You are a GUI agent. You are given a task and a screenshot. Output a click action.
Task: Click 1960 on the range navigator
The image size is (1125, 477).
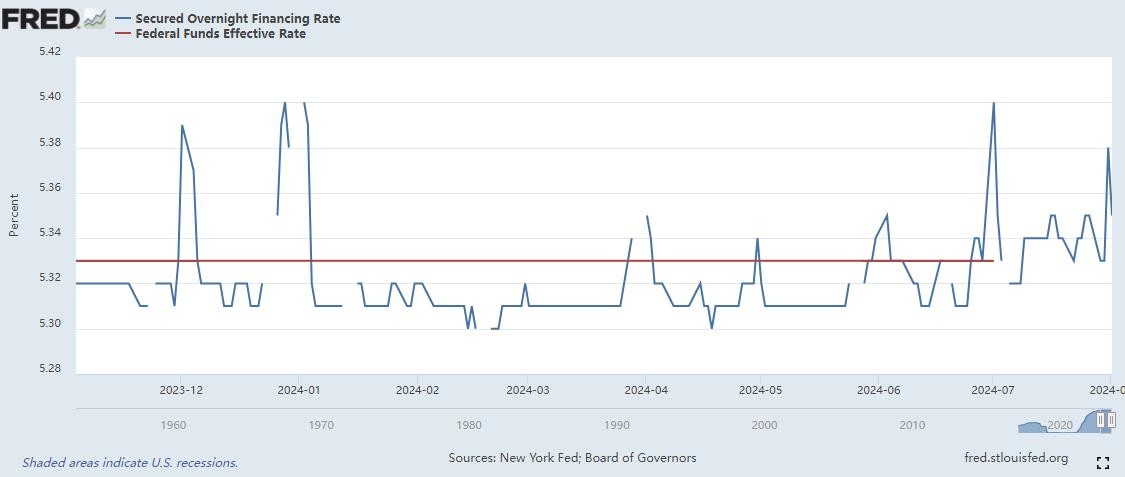[173, 425]
